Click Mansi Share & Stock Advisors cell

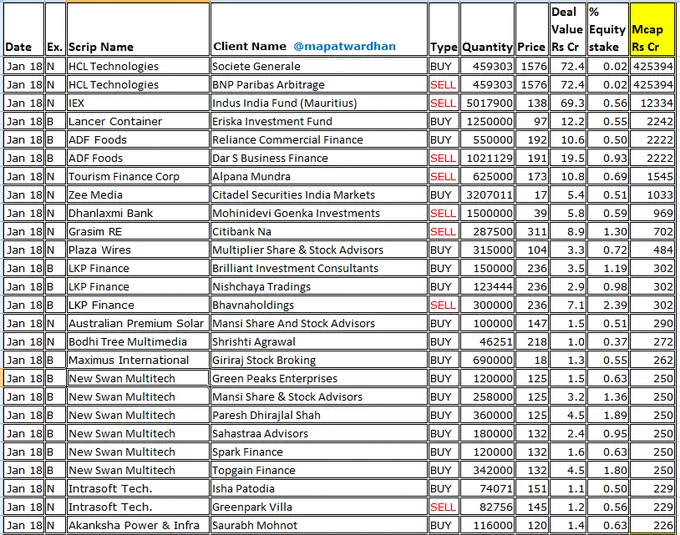[x=319, y=397]
